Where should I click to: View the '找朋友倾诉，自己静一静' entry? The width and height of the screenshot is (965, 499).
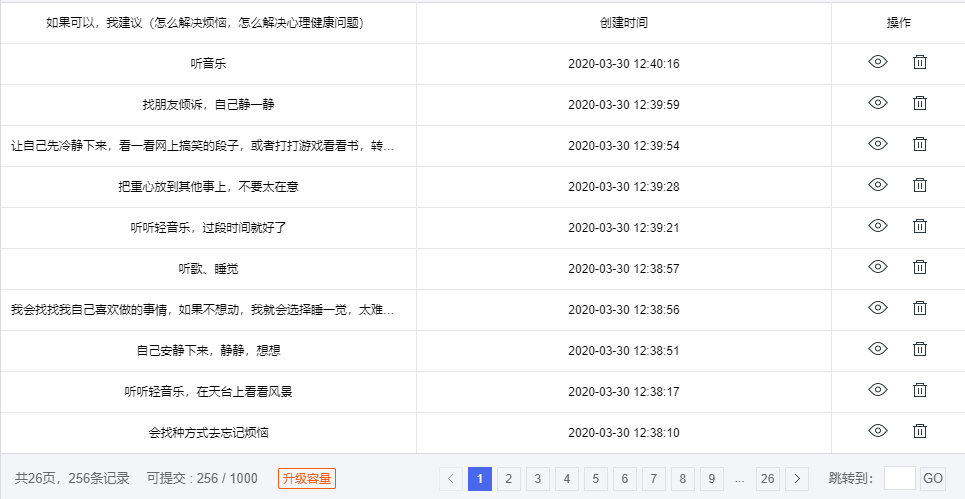tap(878, 104)
